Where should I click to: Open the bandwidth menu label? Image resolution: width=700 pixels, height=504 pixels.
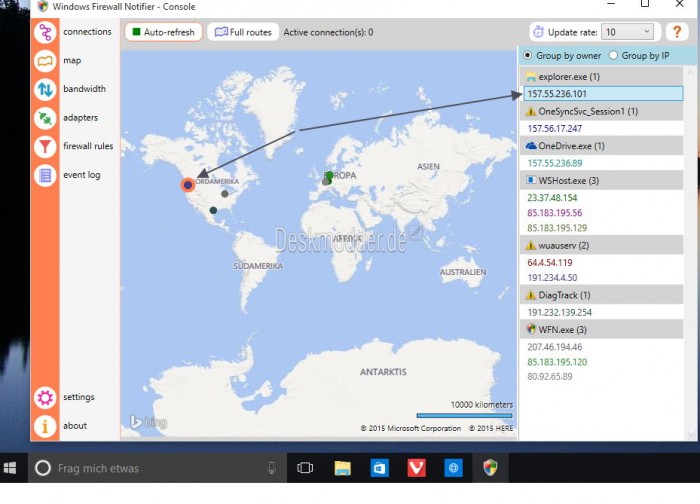[x=84, y=89]
